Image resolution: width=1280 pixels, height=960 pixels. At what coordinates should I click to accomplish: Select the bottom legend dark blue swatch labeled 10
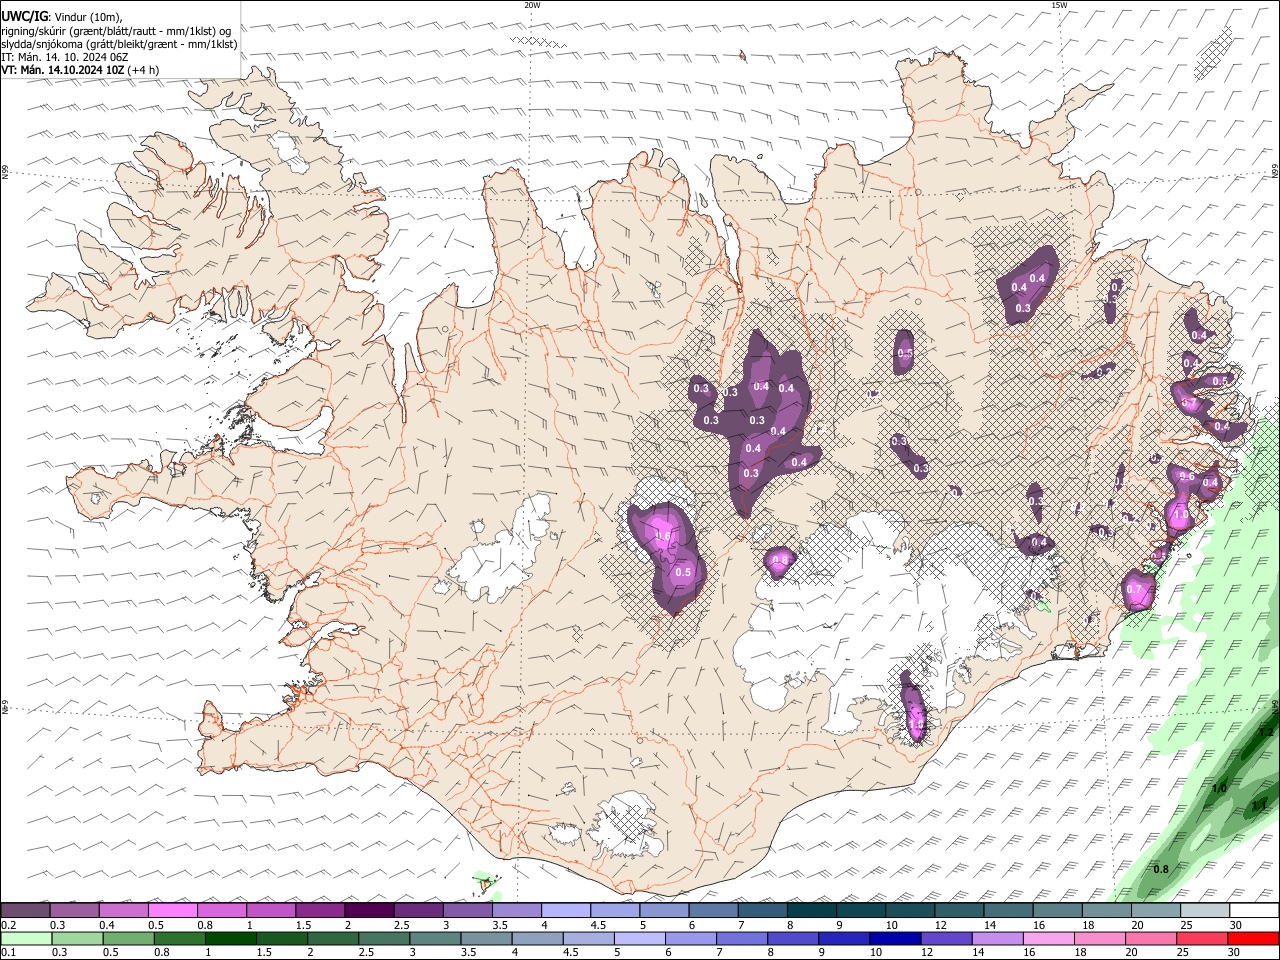894,939
